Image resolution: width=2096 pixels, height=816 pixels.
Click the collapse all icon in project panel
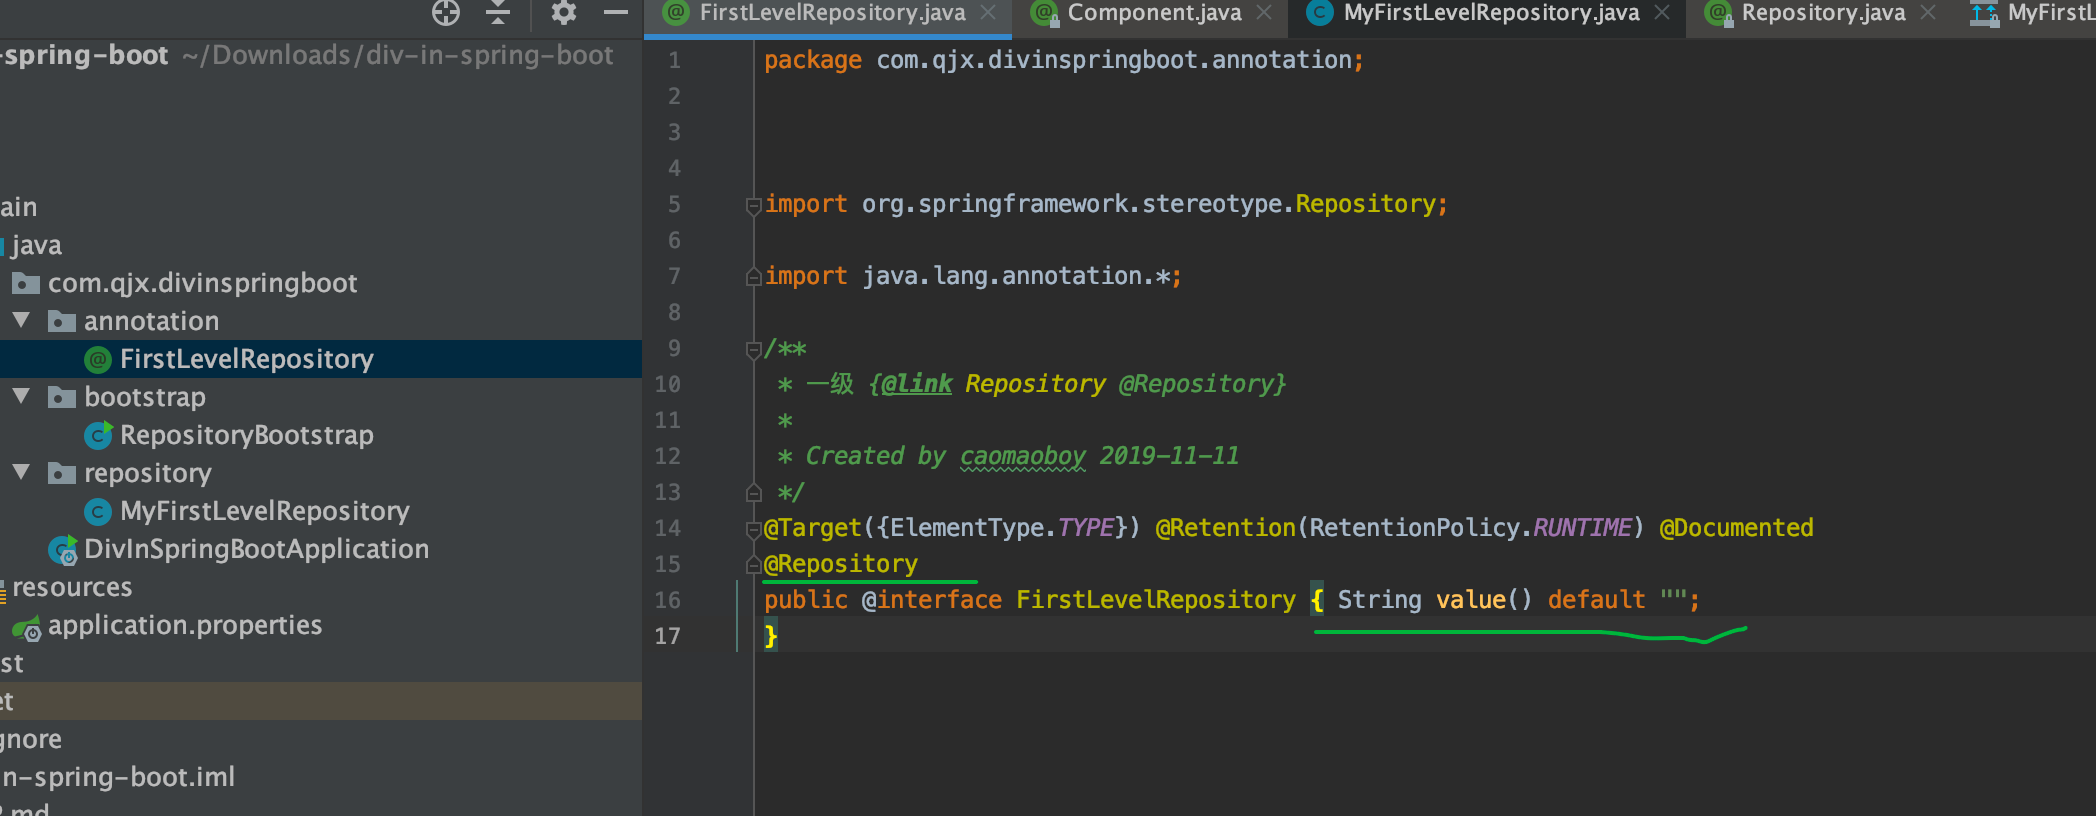coord(498,13)
